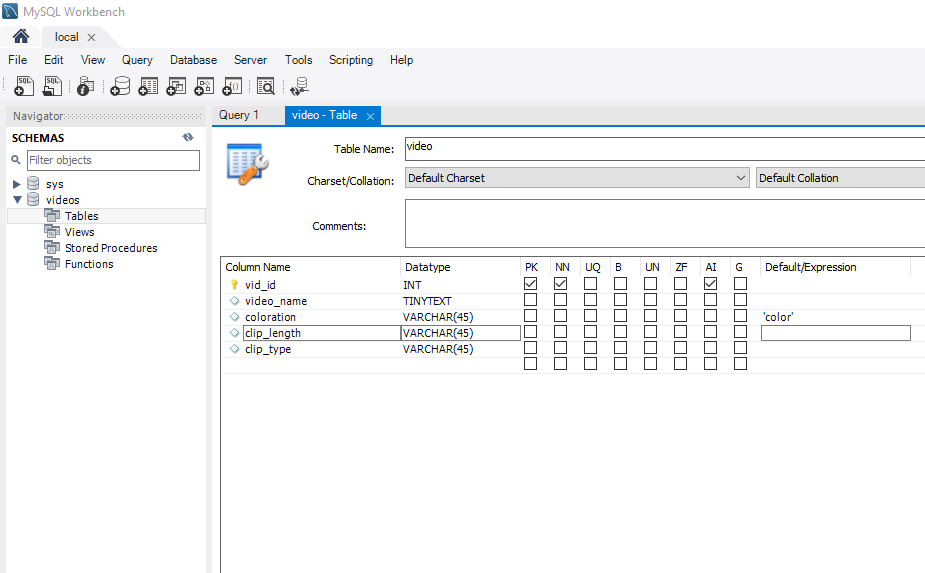Create a new function icon
The width and height of the screenshot is (925, 573).
(232, 86)
